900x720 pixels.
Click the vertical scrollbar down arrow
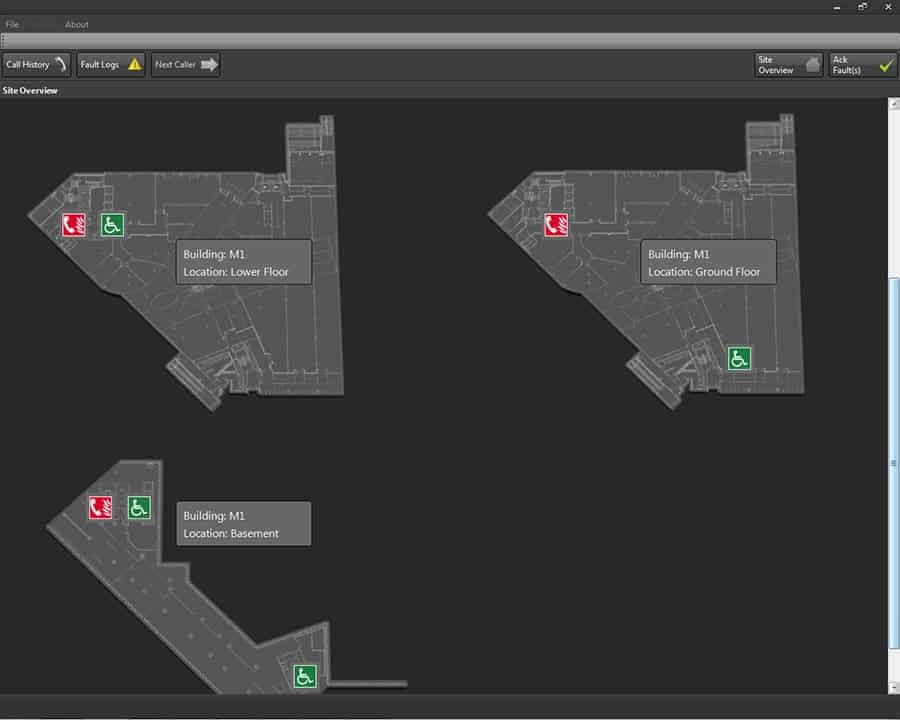point(893,688)
